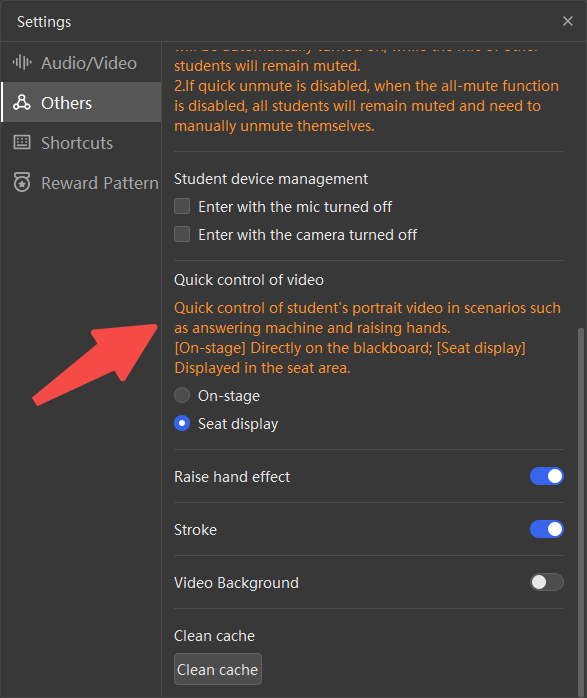The image size is (587, 698).
Task: Click the vertical scrollbar in settings panel
Action: tap(580, 511)
